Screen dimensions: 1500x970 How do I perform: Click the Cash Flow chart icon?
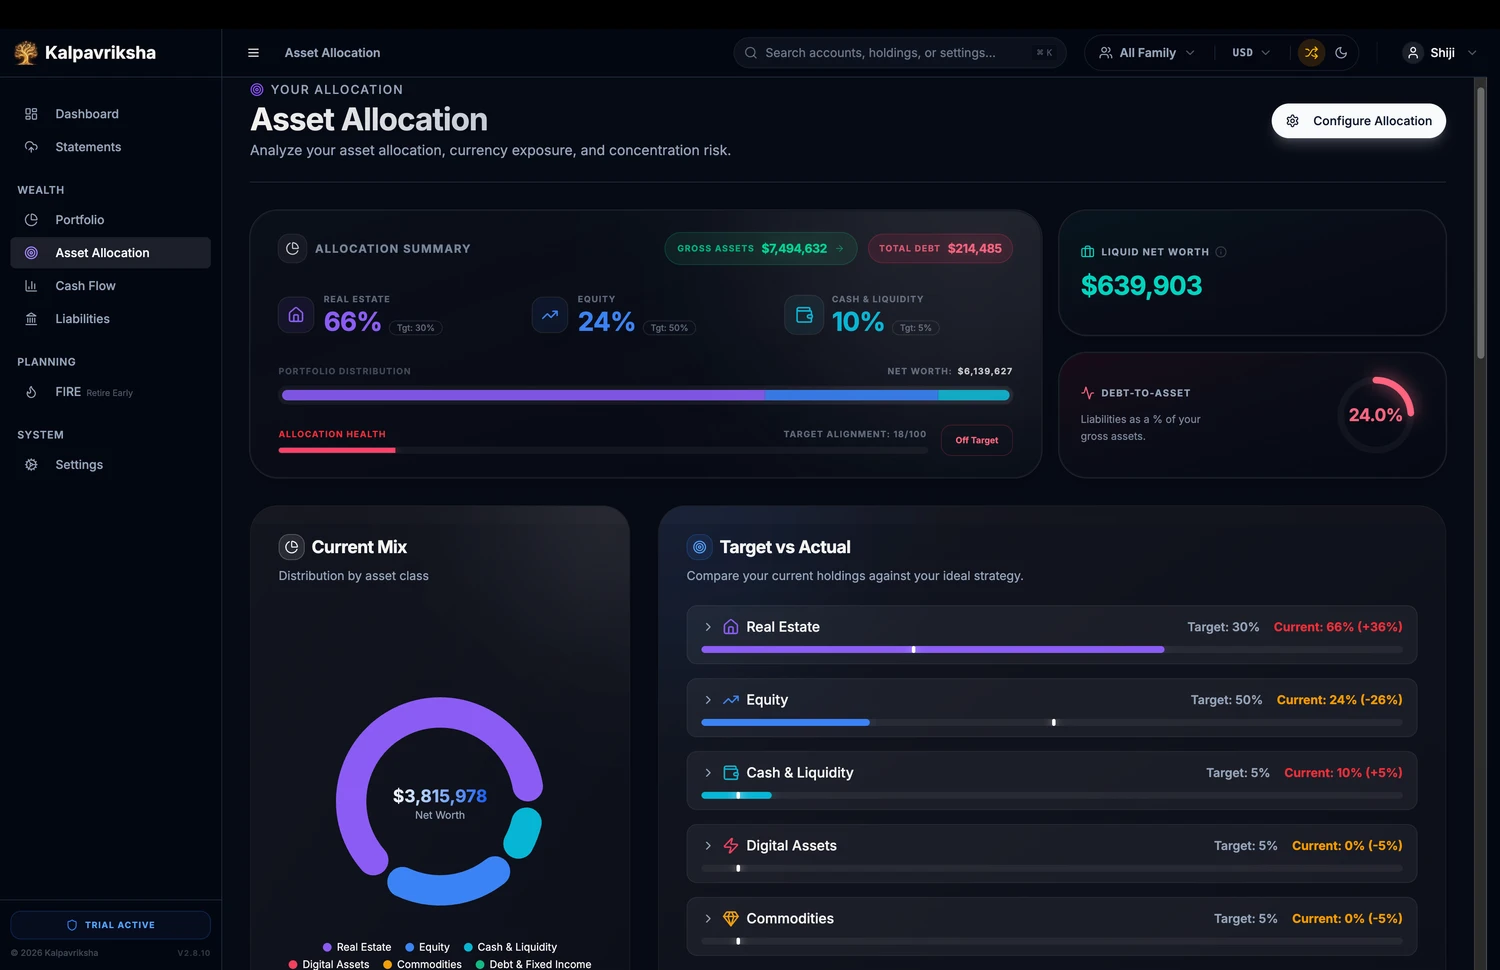click(x=31, y=286)
